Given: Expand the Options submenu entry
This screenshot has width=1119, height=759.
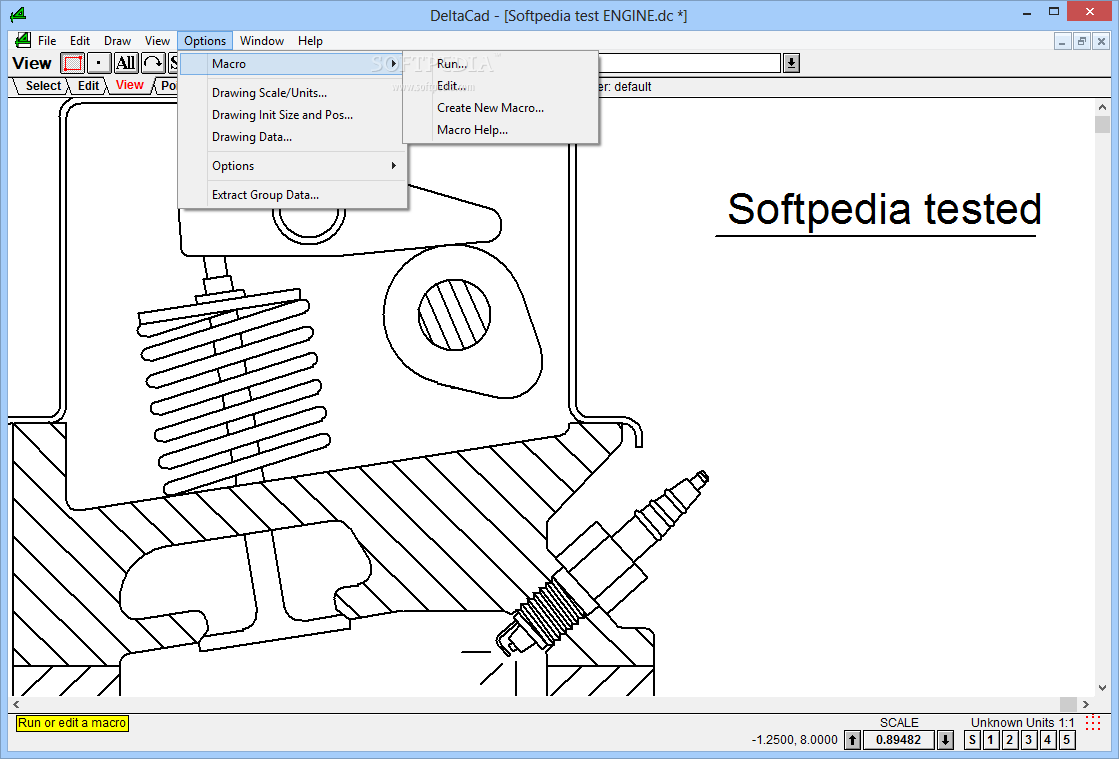Looking at the screenshot, I should click(x=292, y=165).
